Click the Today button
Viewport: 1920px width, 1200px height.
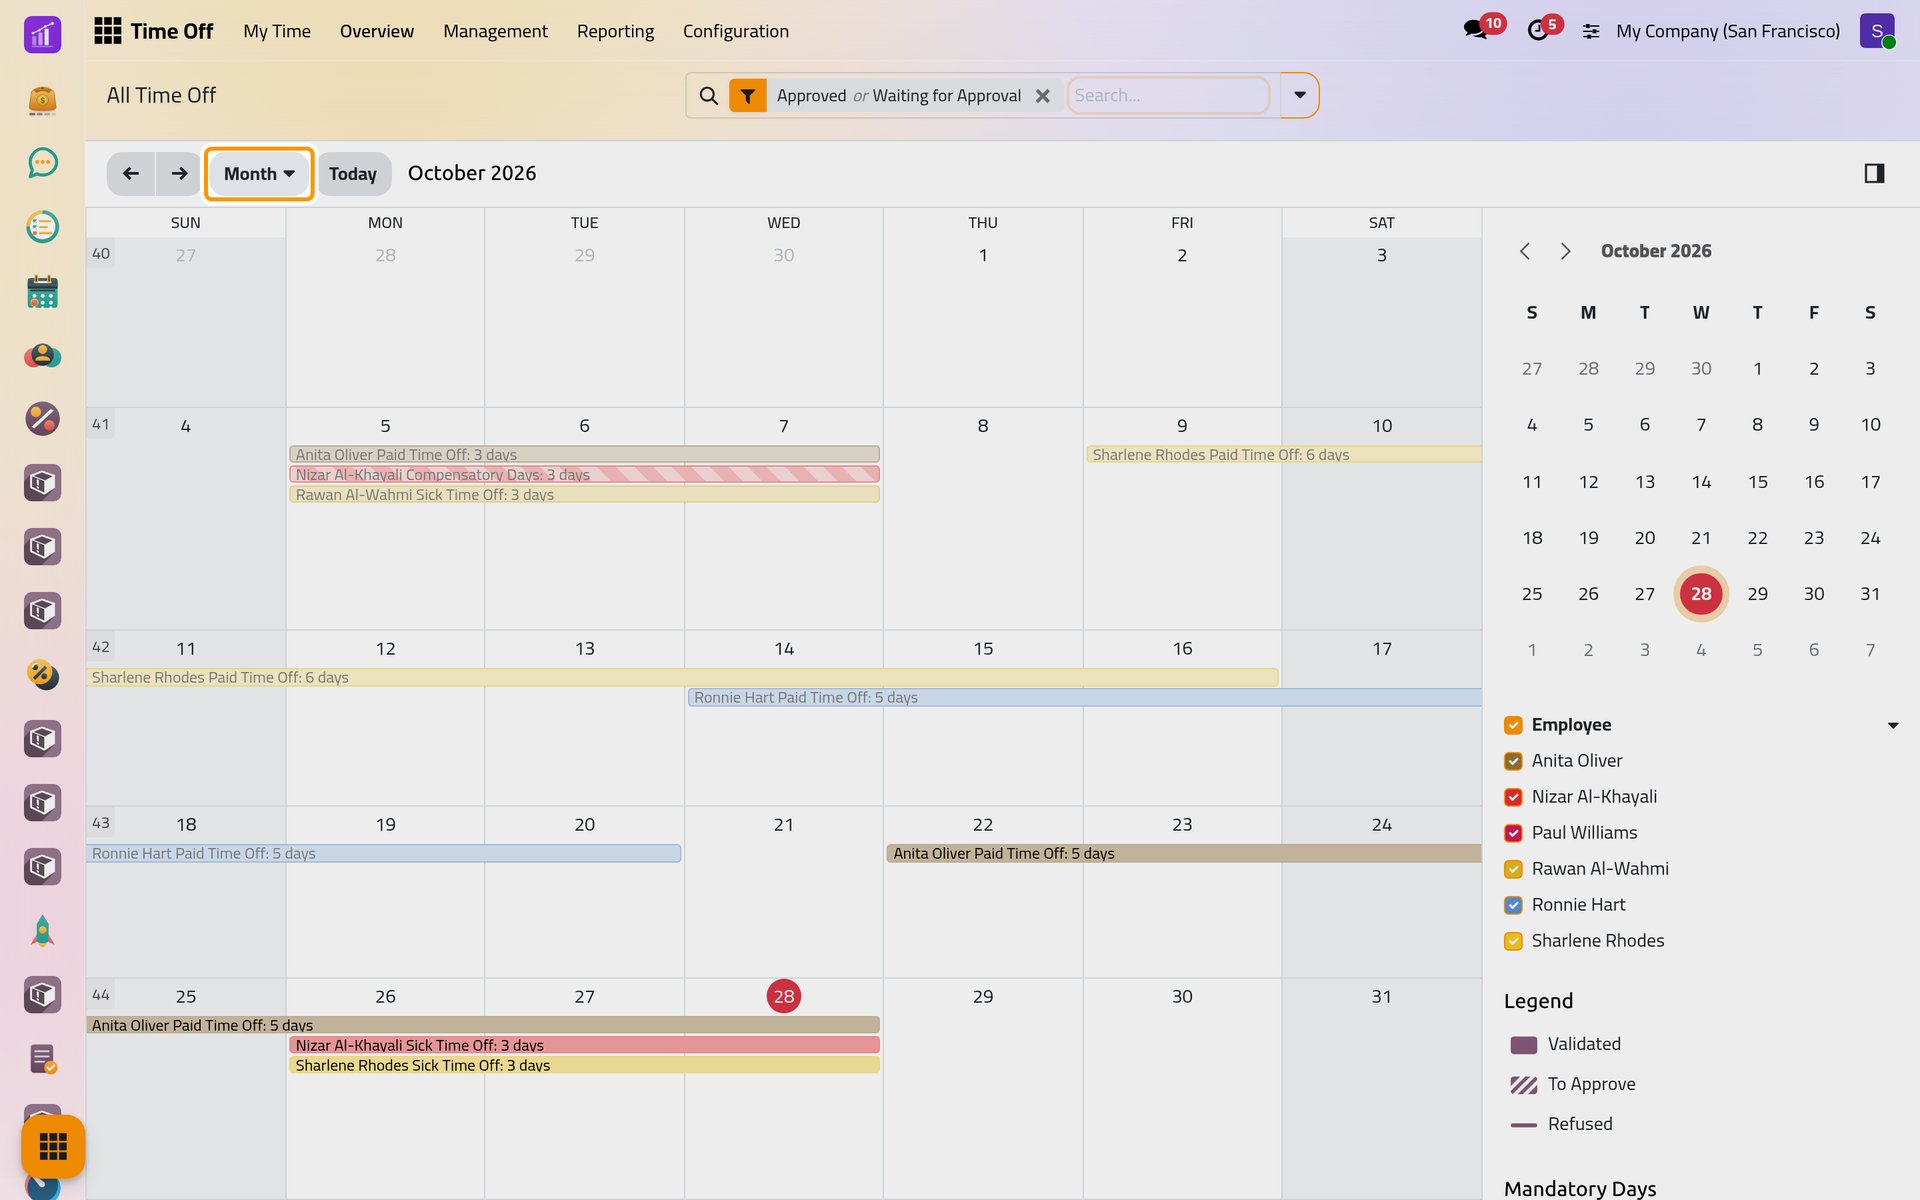353,174
